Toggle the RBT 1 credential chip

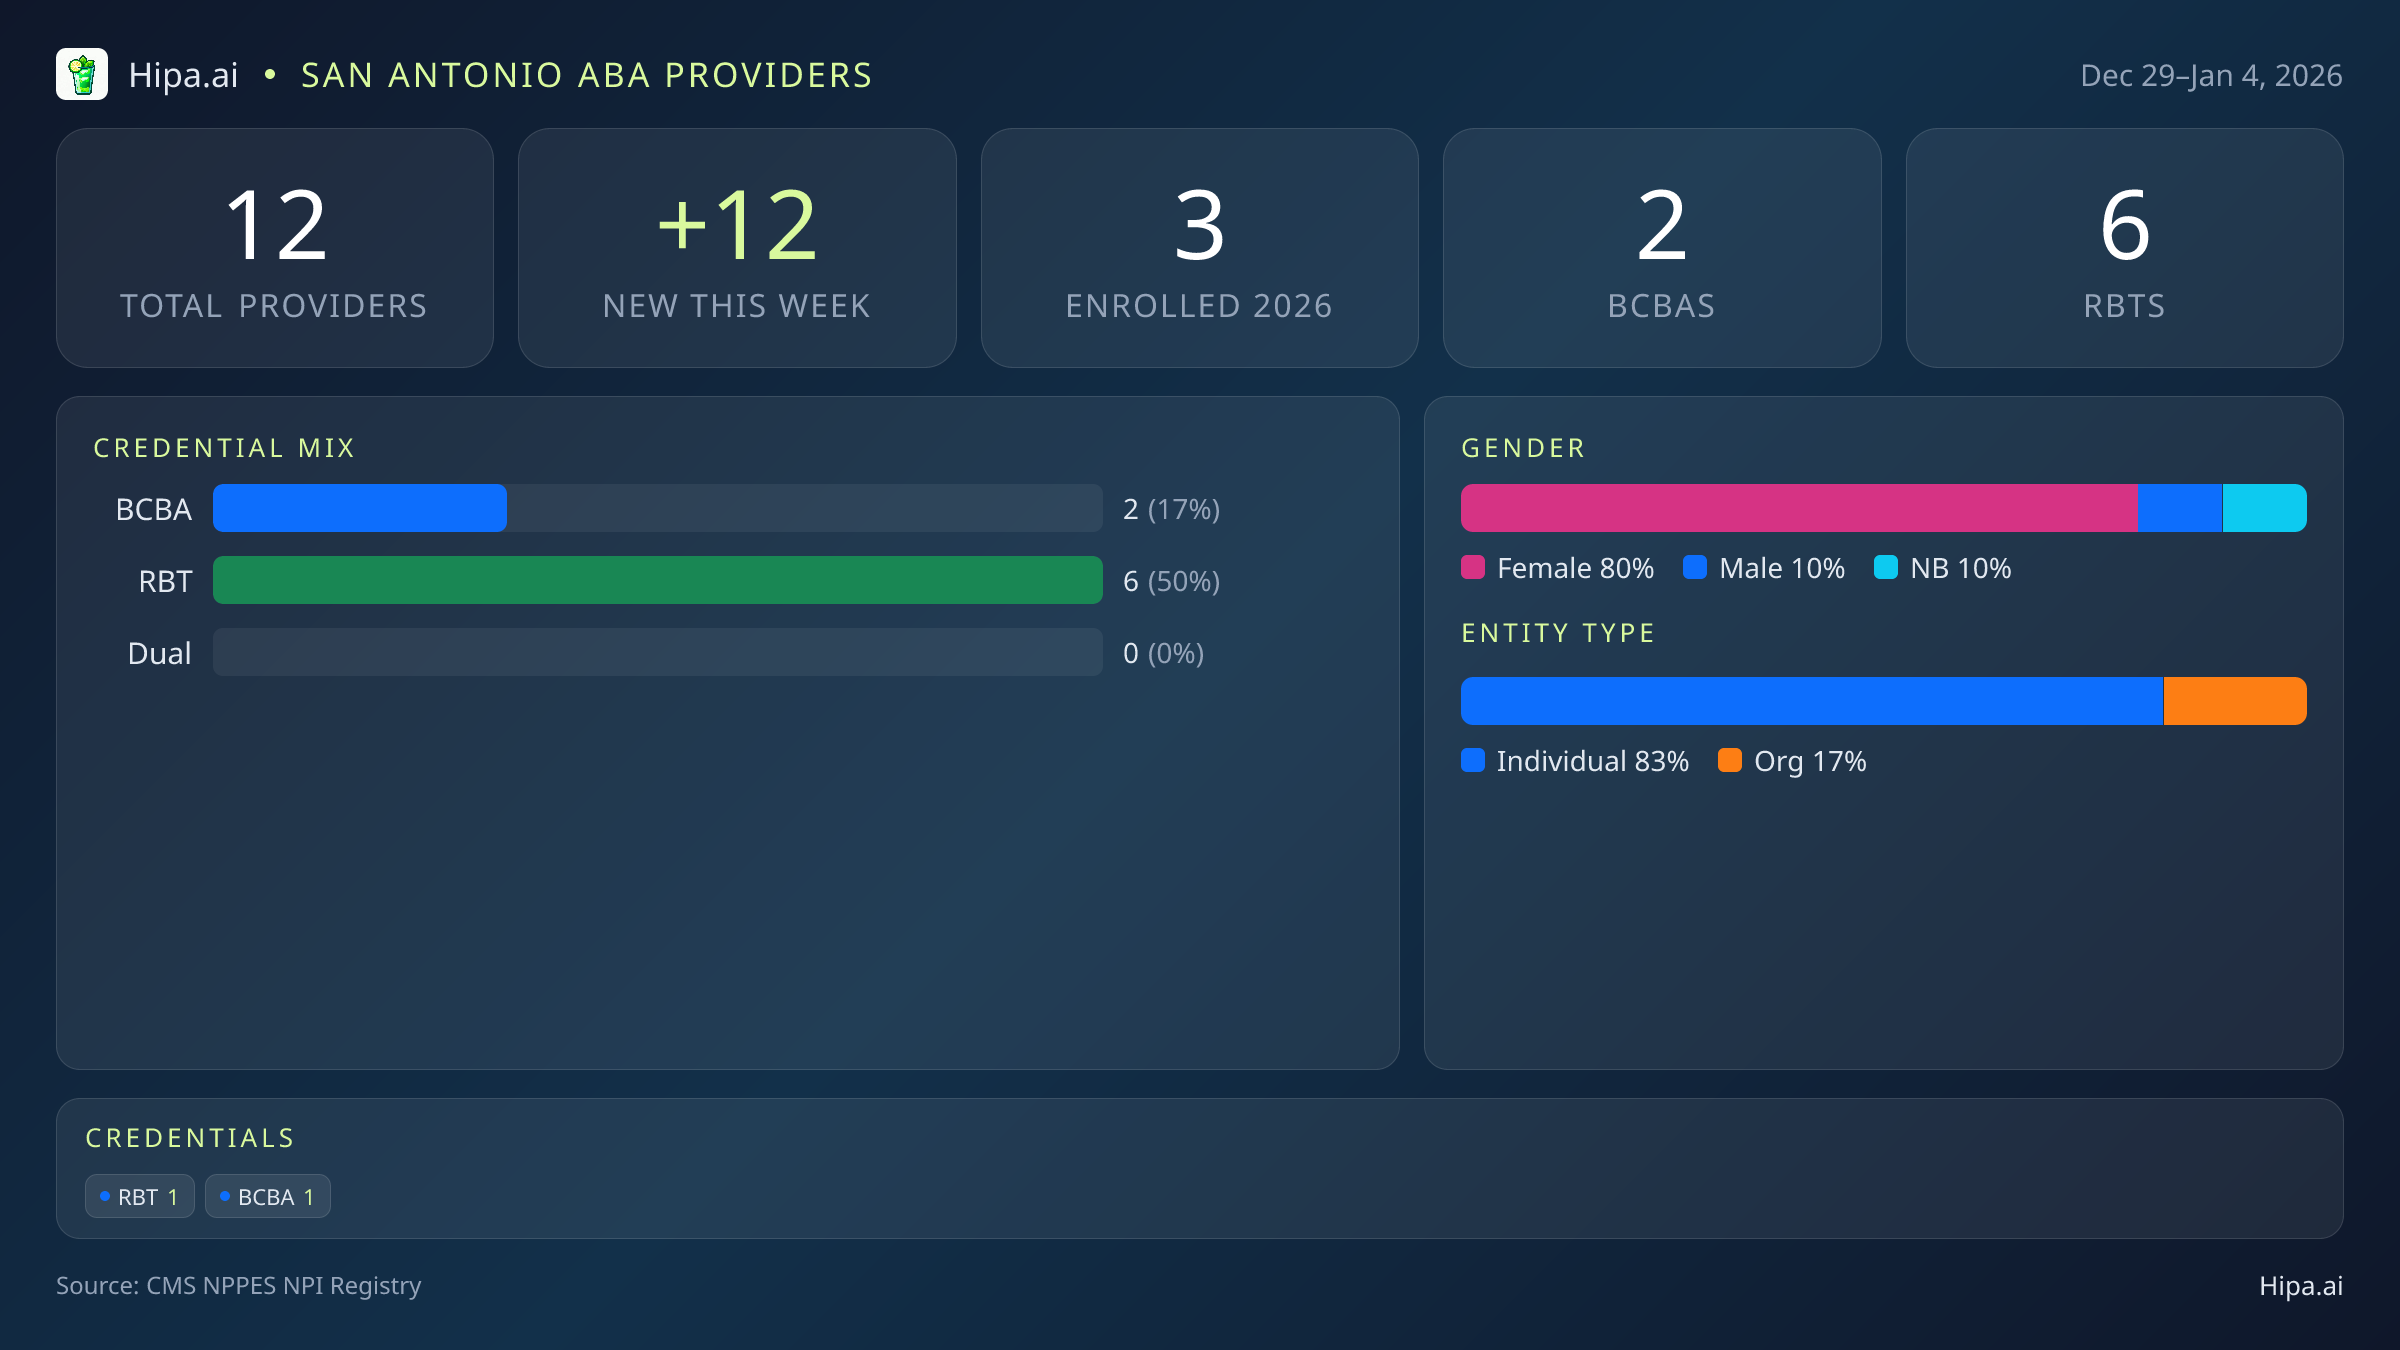[x=139, y=1196]
